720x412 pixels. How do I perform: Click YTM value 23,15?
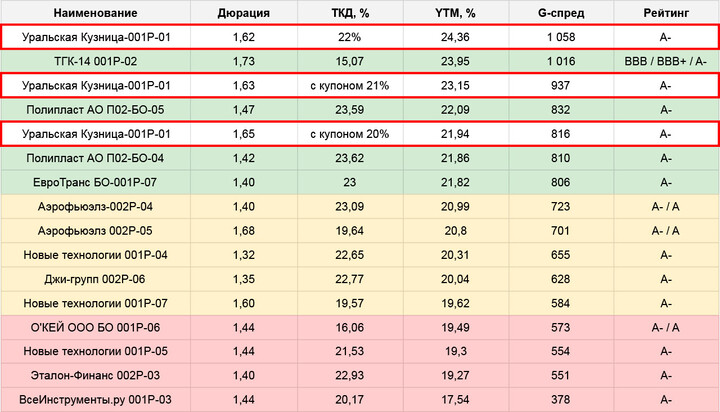click(455, 85)
